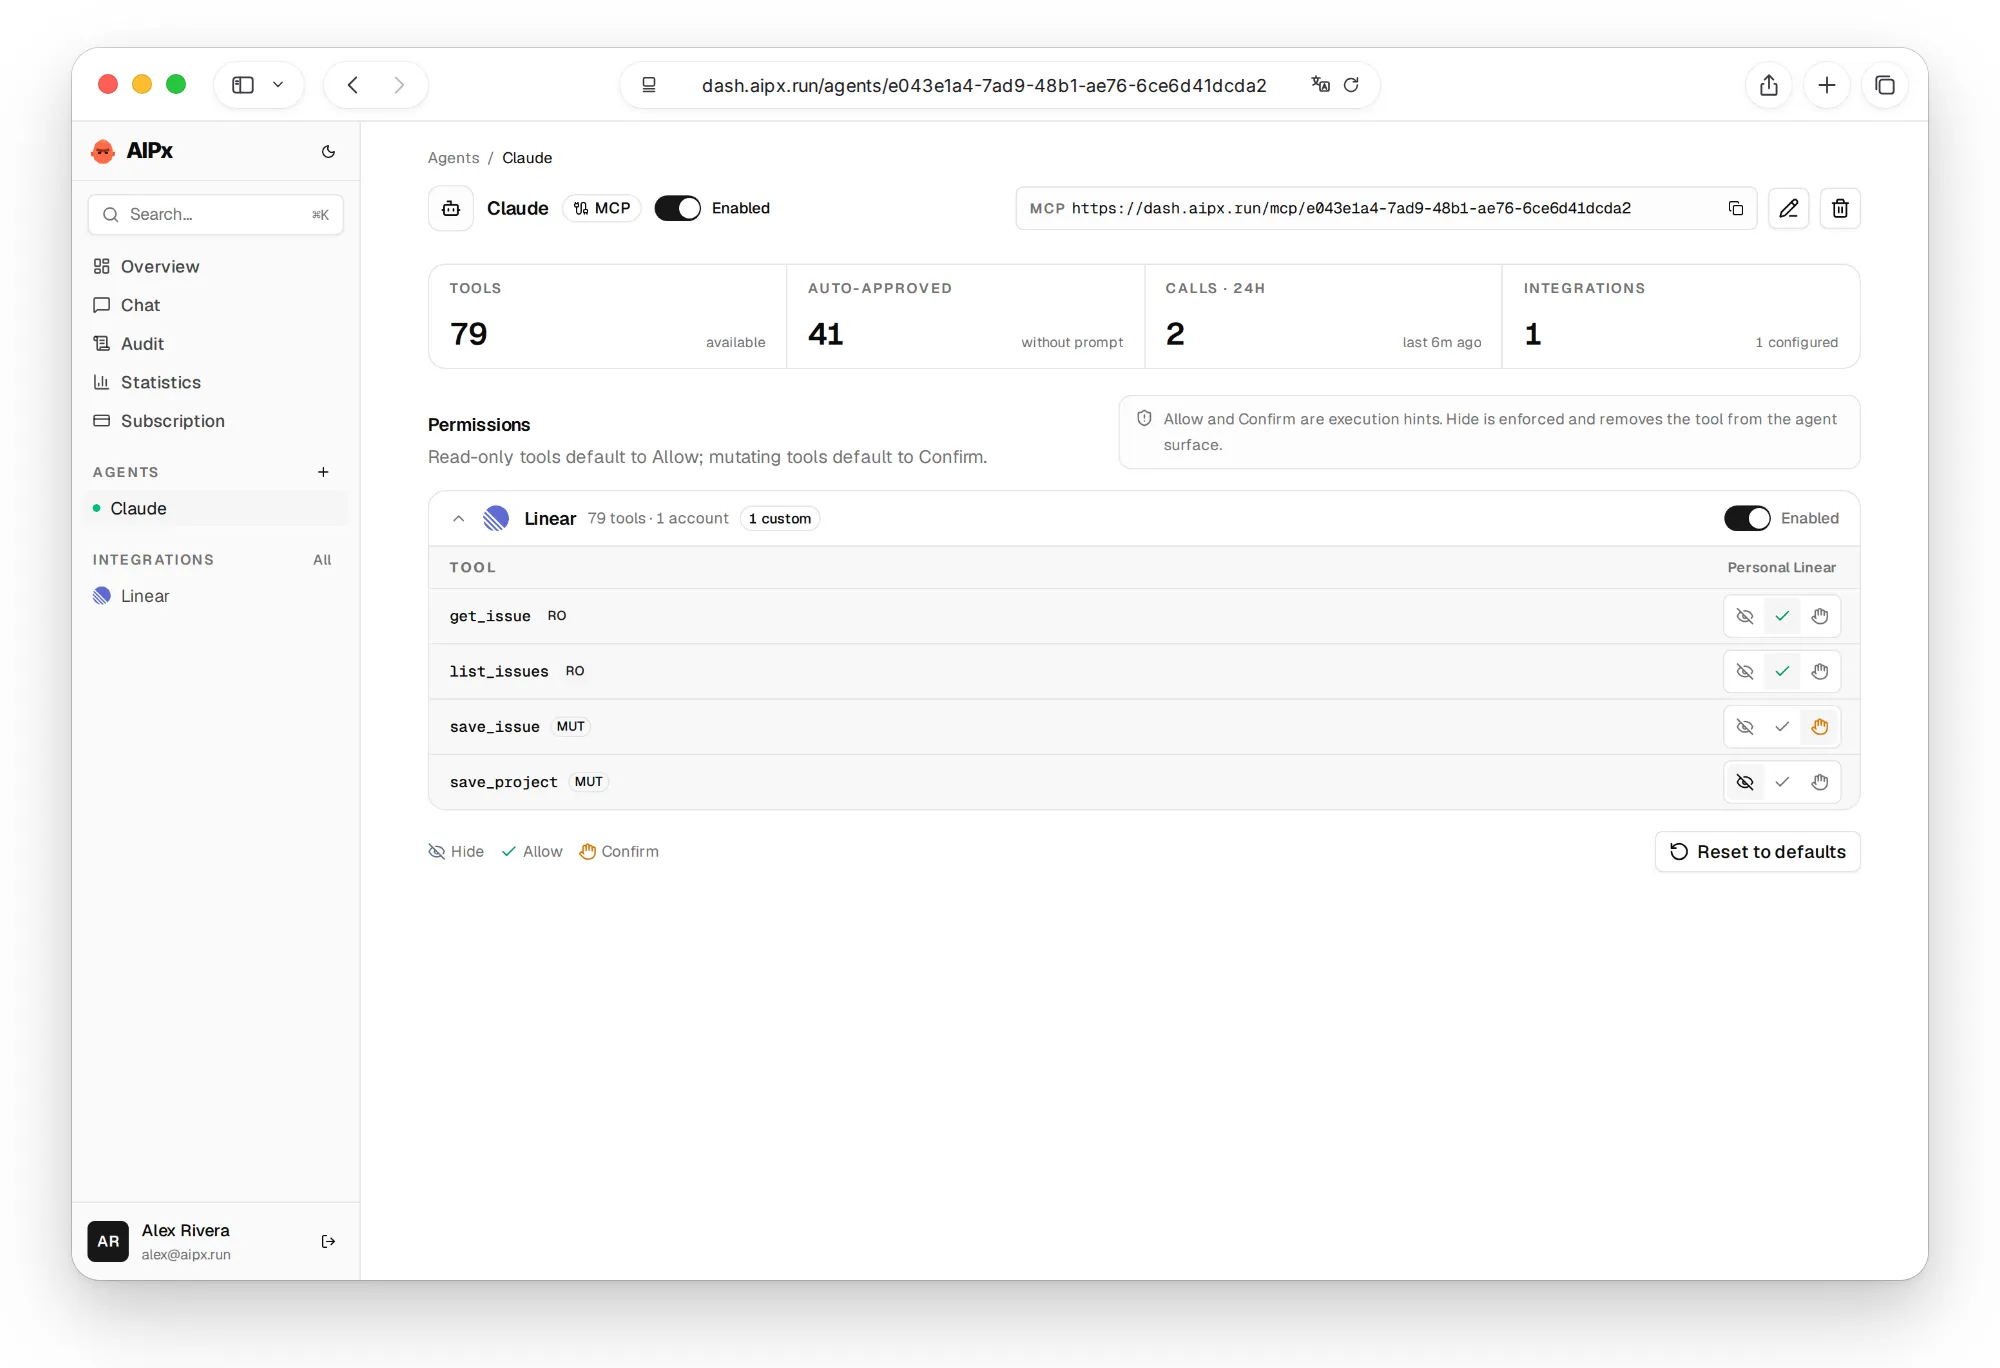Open the Chat page
This screenshot has height=1368, width=2000.
(x=216, y=305)
